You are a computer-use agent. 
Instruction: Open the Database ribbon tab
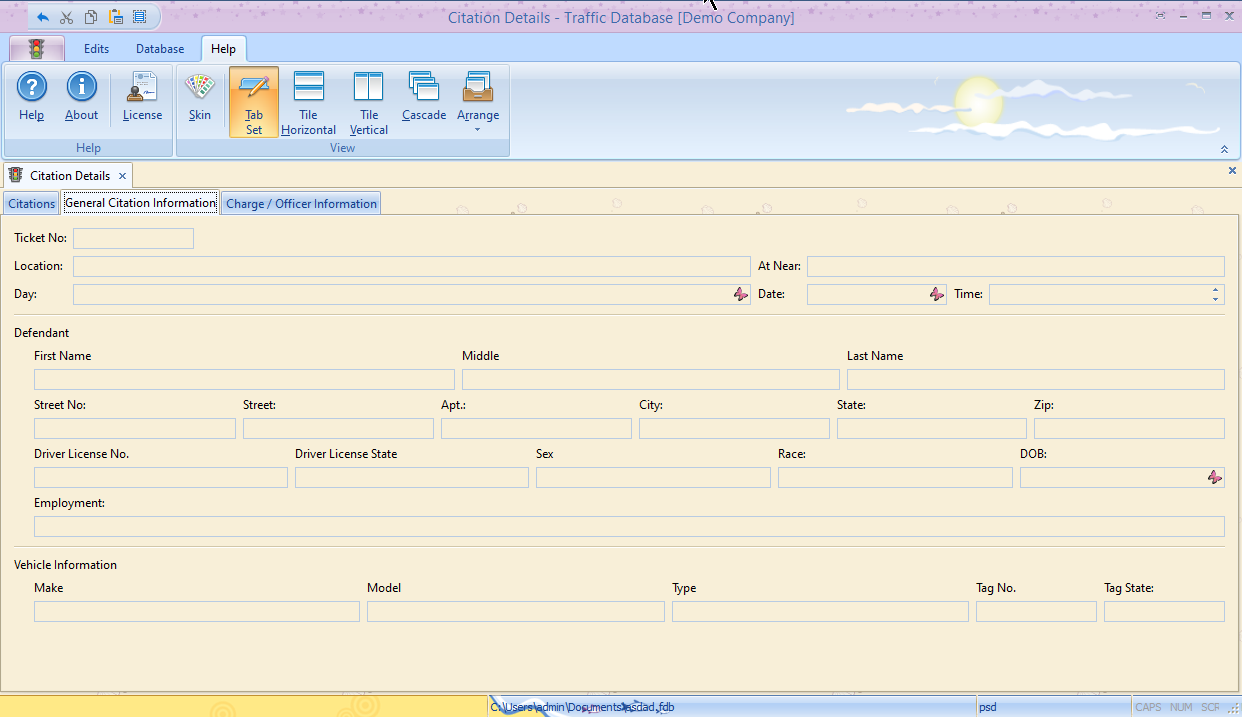point(160,49)
